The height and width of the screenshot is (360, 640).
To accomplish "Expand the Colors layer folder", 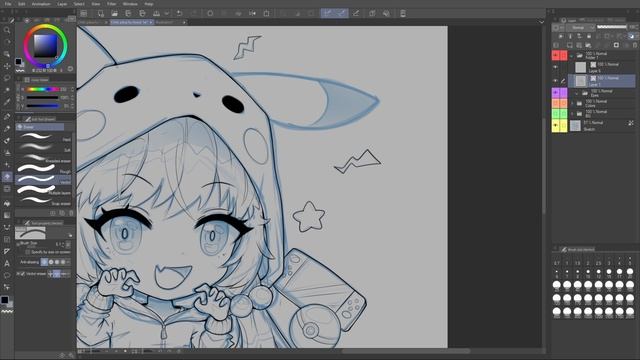I will click(572, 103).
